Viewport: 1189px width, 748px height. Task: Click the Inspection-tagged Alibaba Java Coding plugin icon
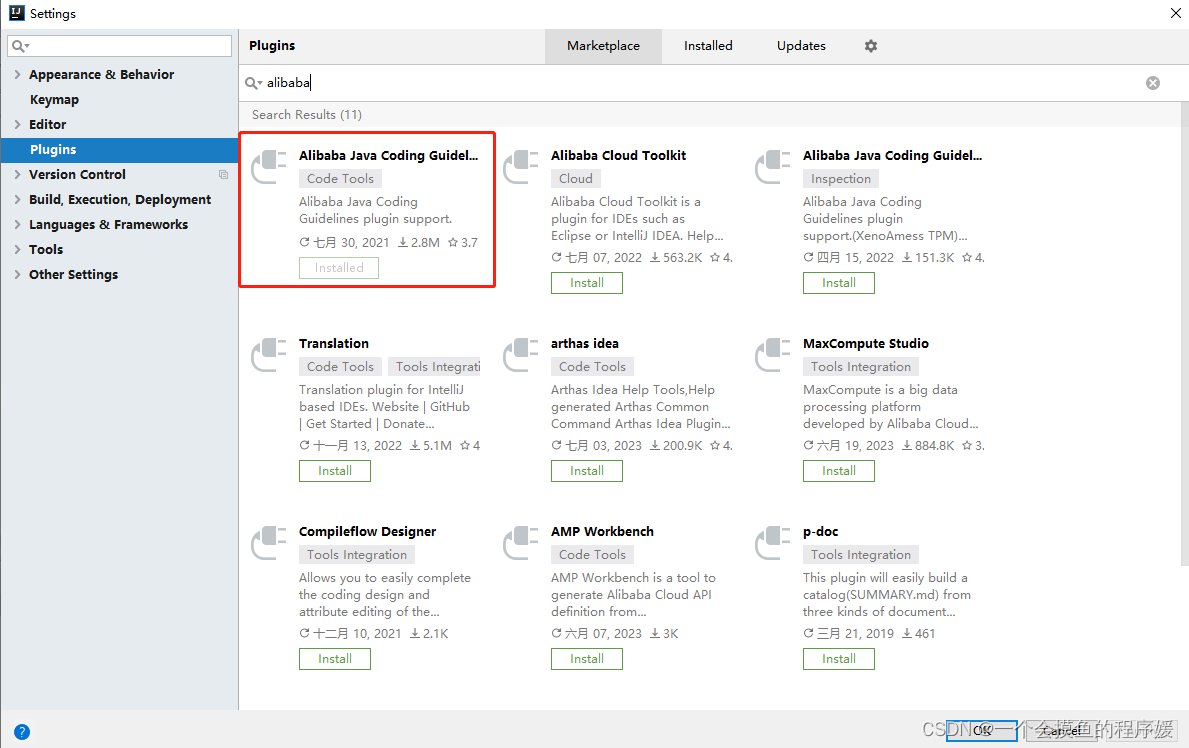click(773, 166)
